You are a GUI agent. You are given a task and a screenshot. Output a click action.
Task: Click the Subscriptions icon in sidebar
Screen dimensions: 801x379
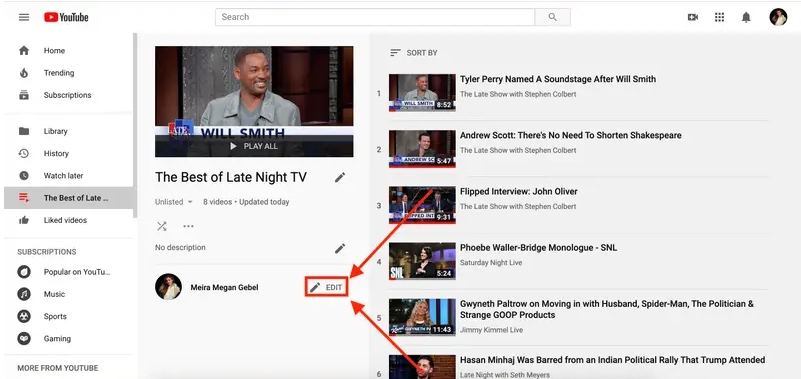click(24, 95)
